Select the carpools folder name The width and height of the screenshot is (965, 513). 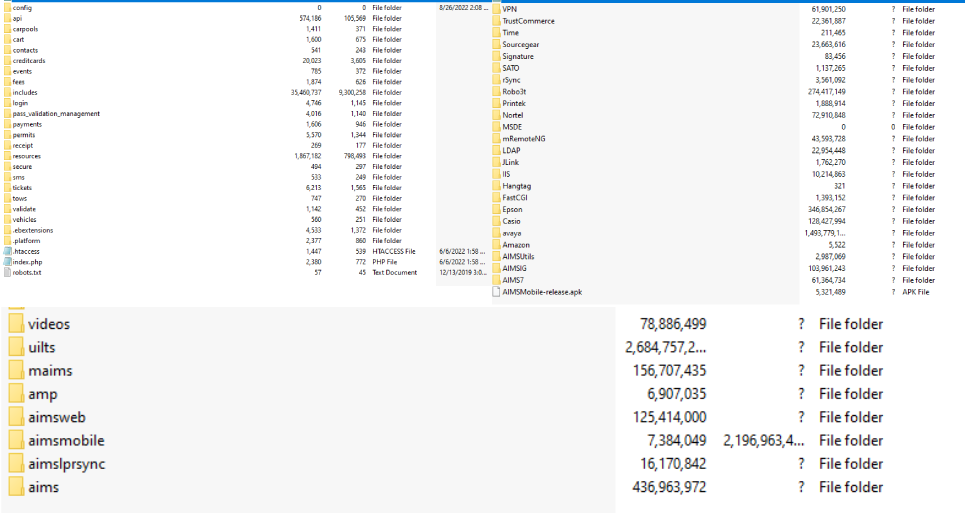click(x=25, y=29)
